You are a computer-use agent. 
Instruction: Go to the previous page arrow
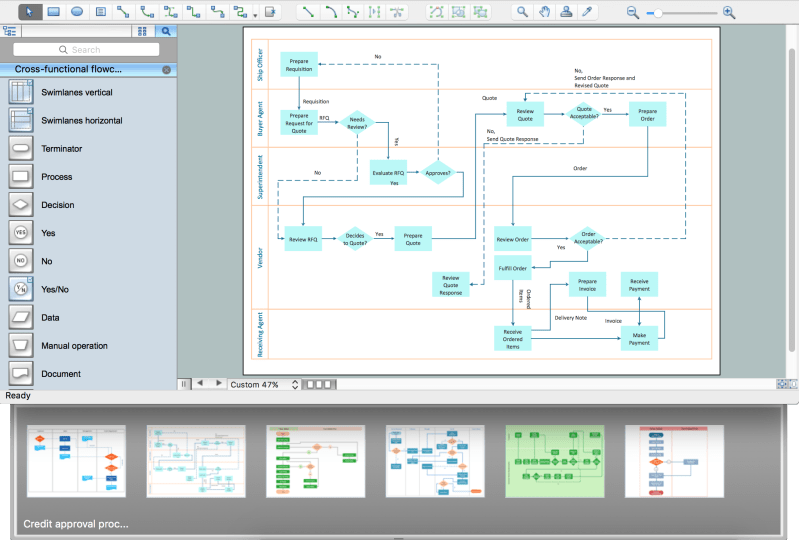pos(200,383)
